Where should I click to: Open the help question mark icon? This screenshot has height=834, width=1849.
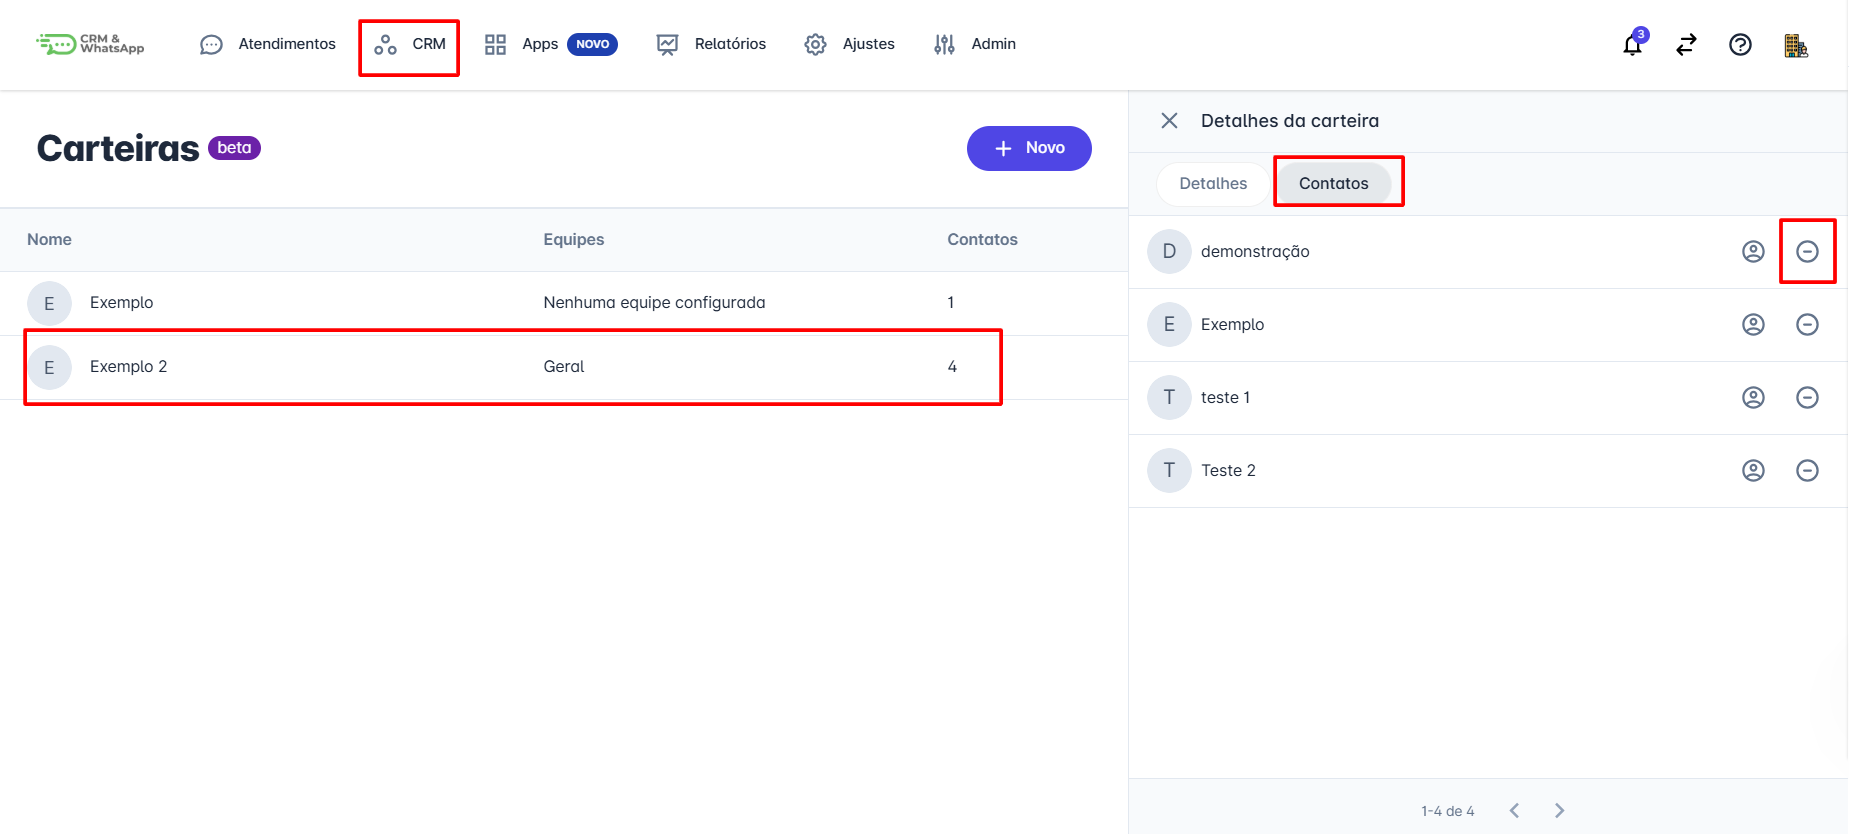coord(1740,45)
